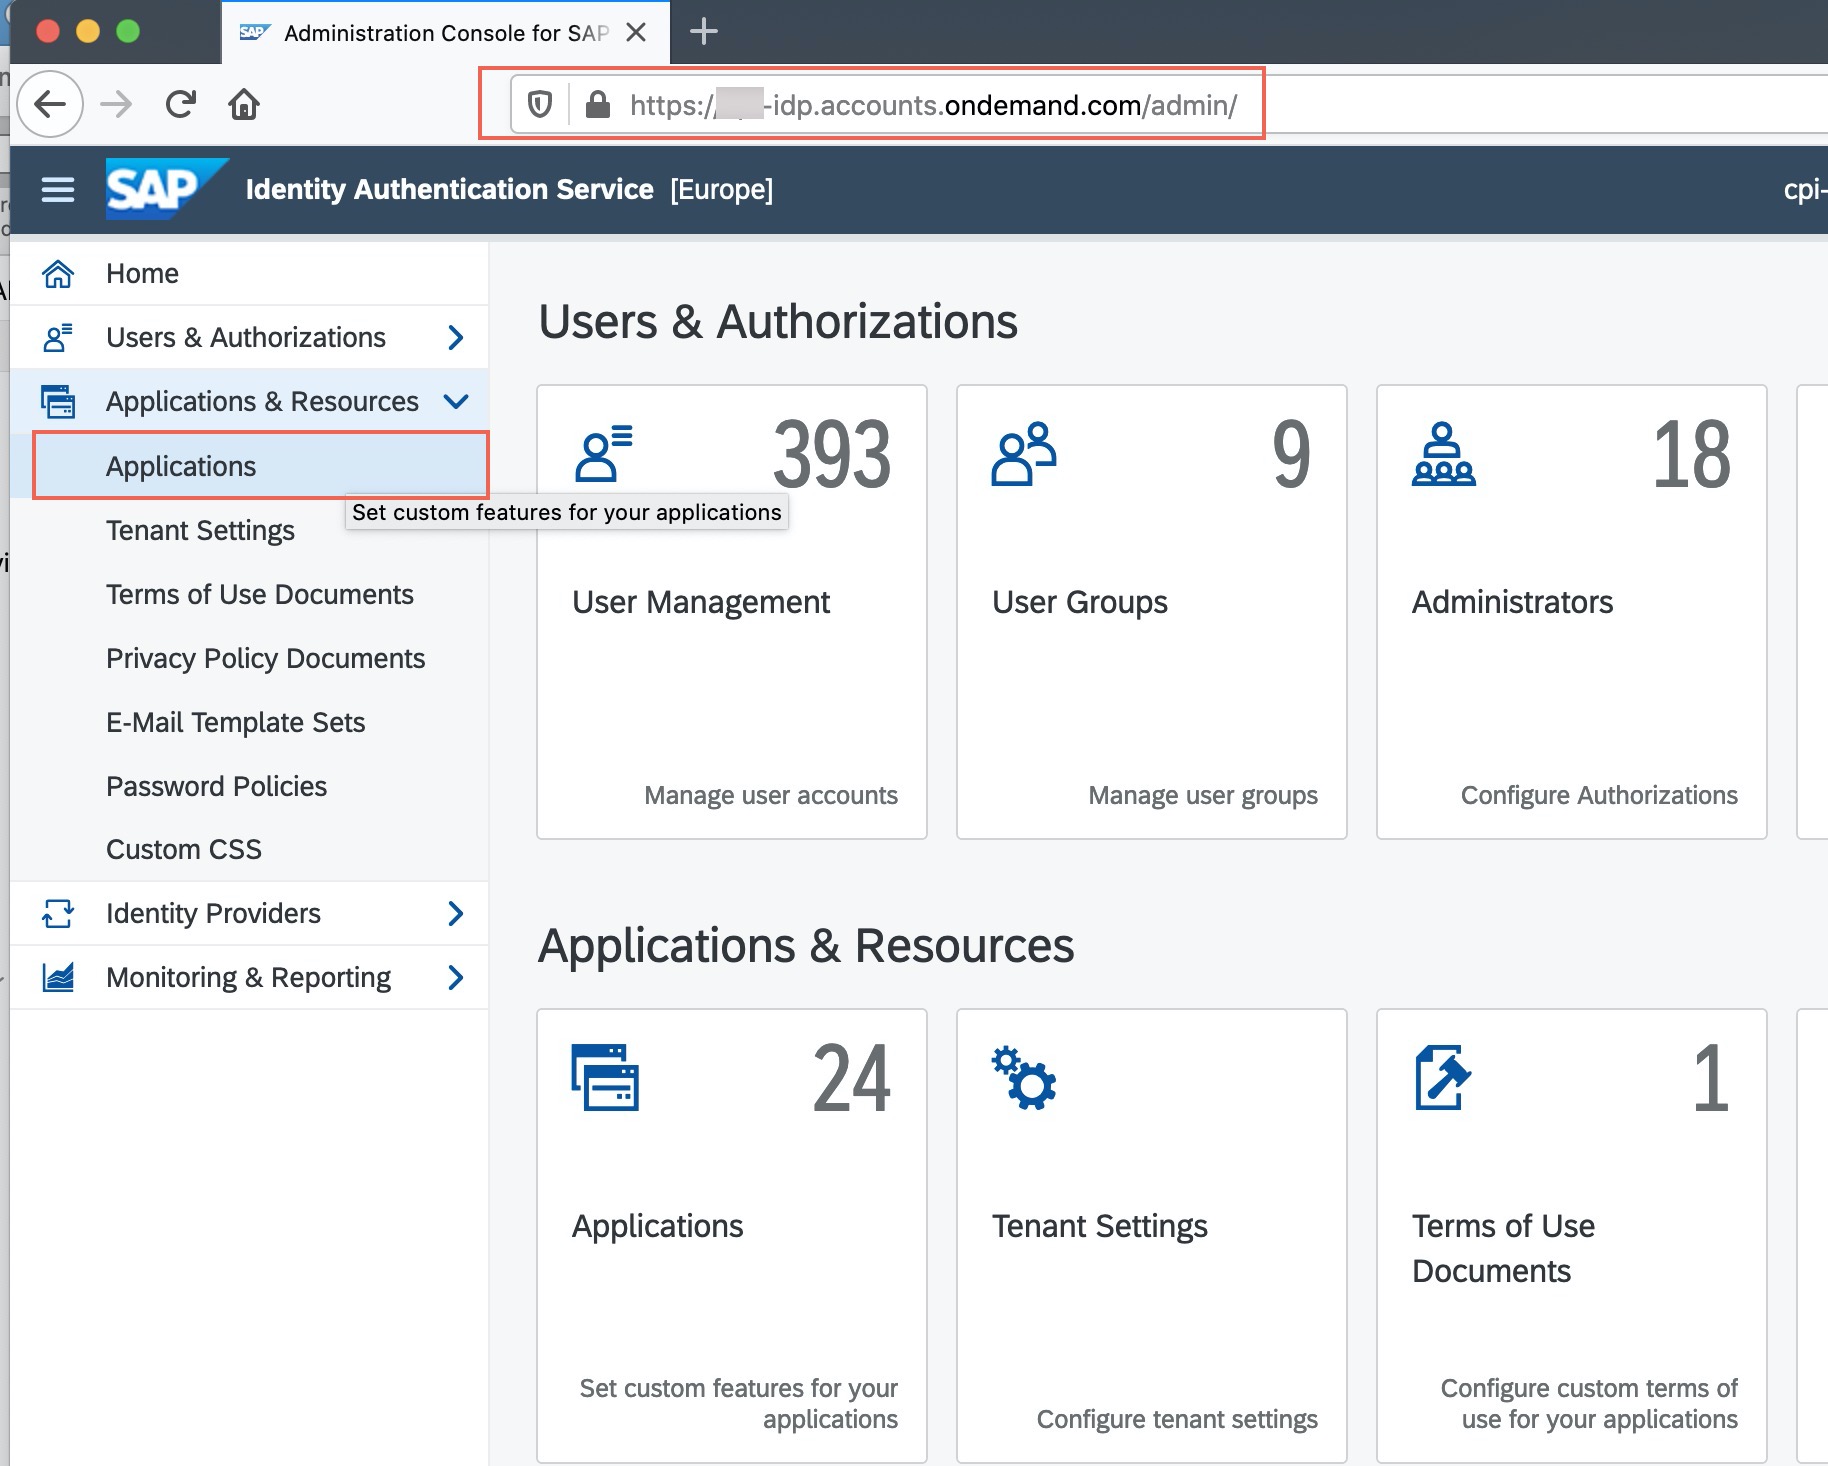
Task: Click the Terms of Use Documents tile icon
Action: pos(1442,1077)
